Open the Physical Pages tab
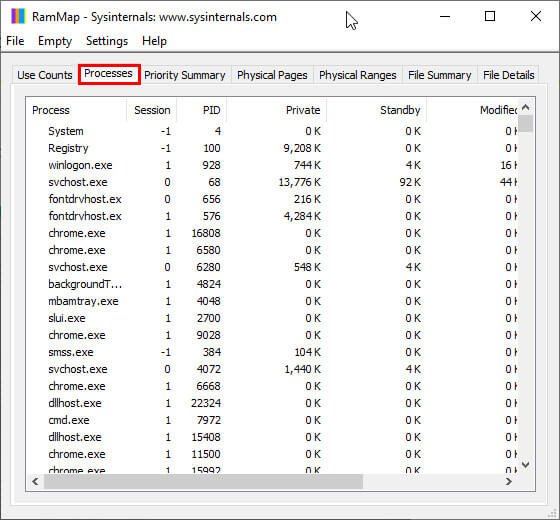The height and width of the screenshot is (520, 560). pos(272,75)
